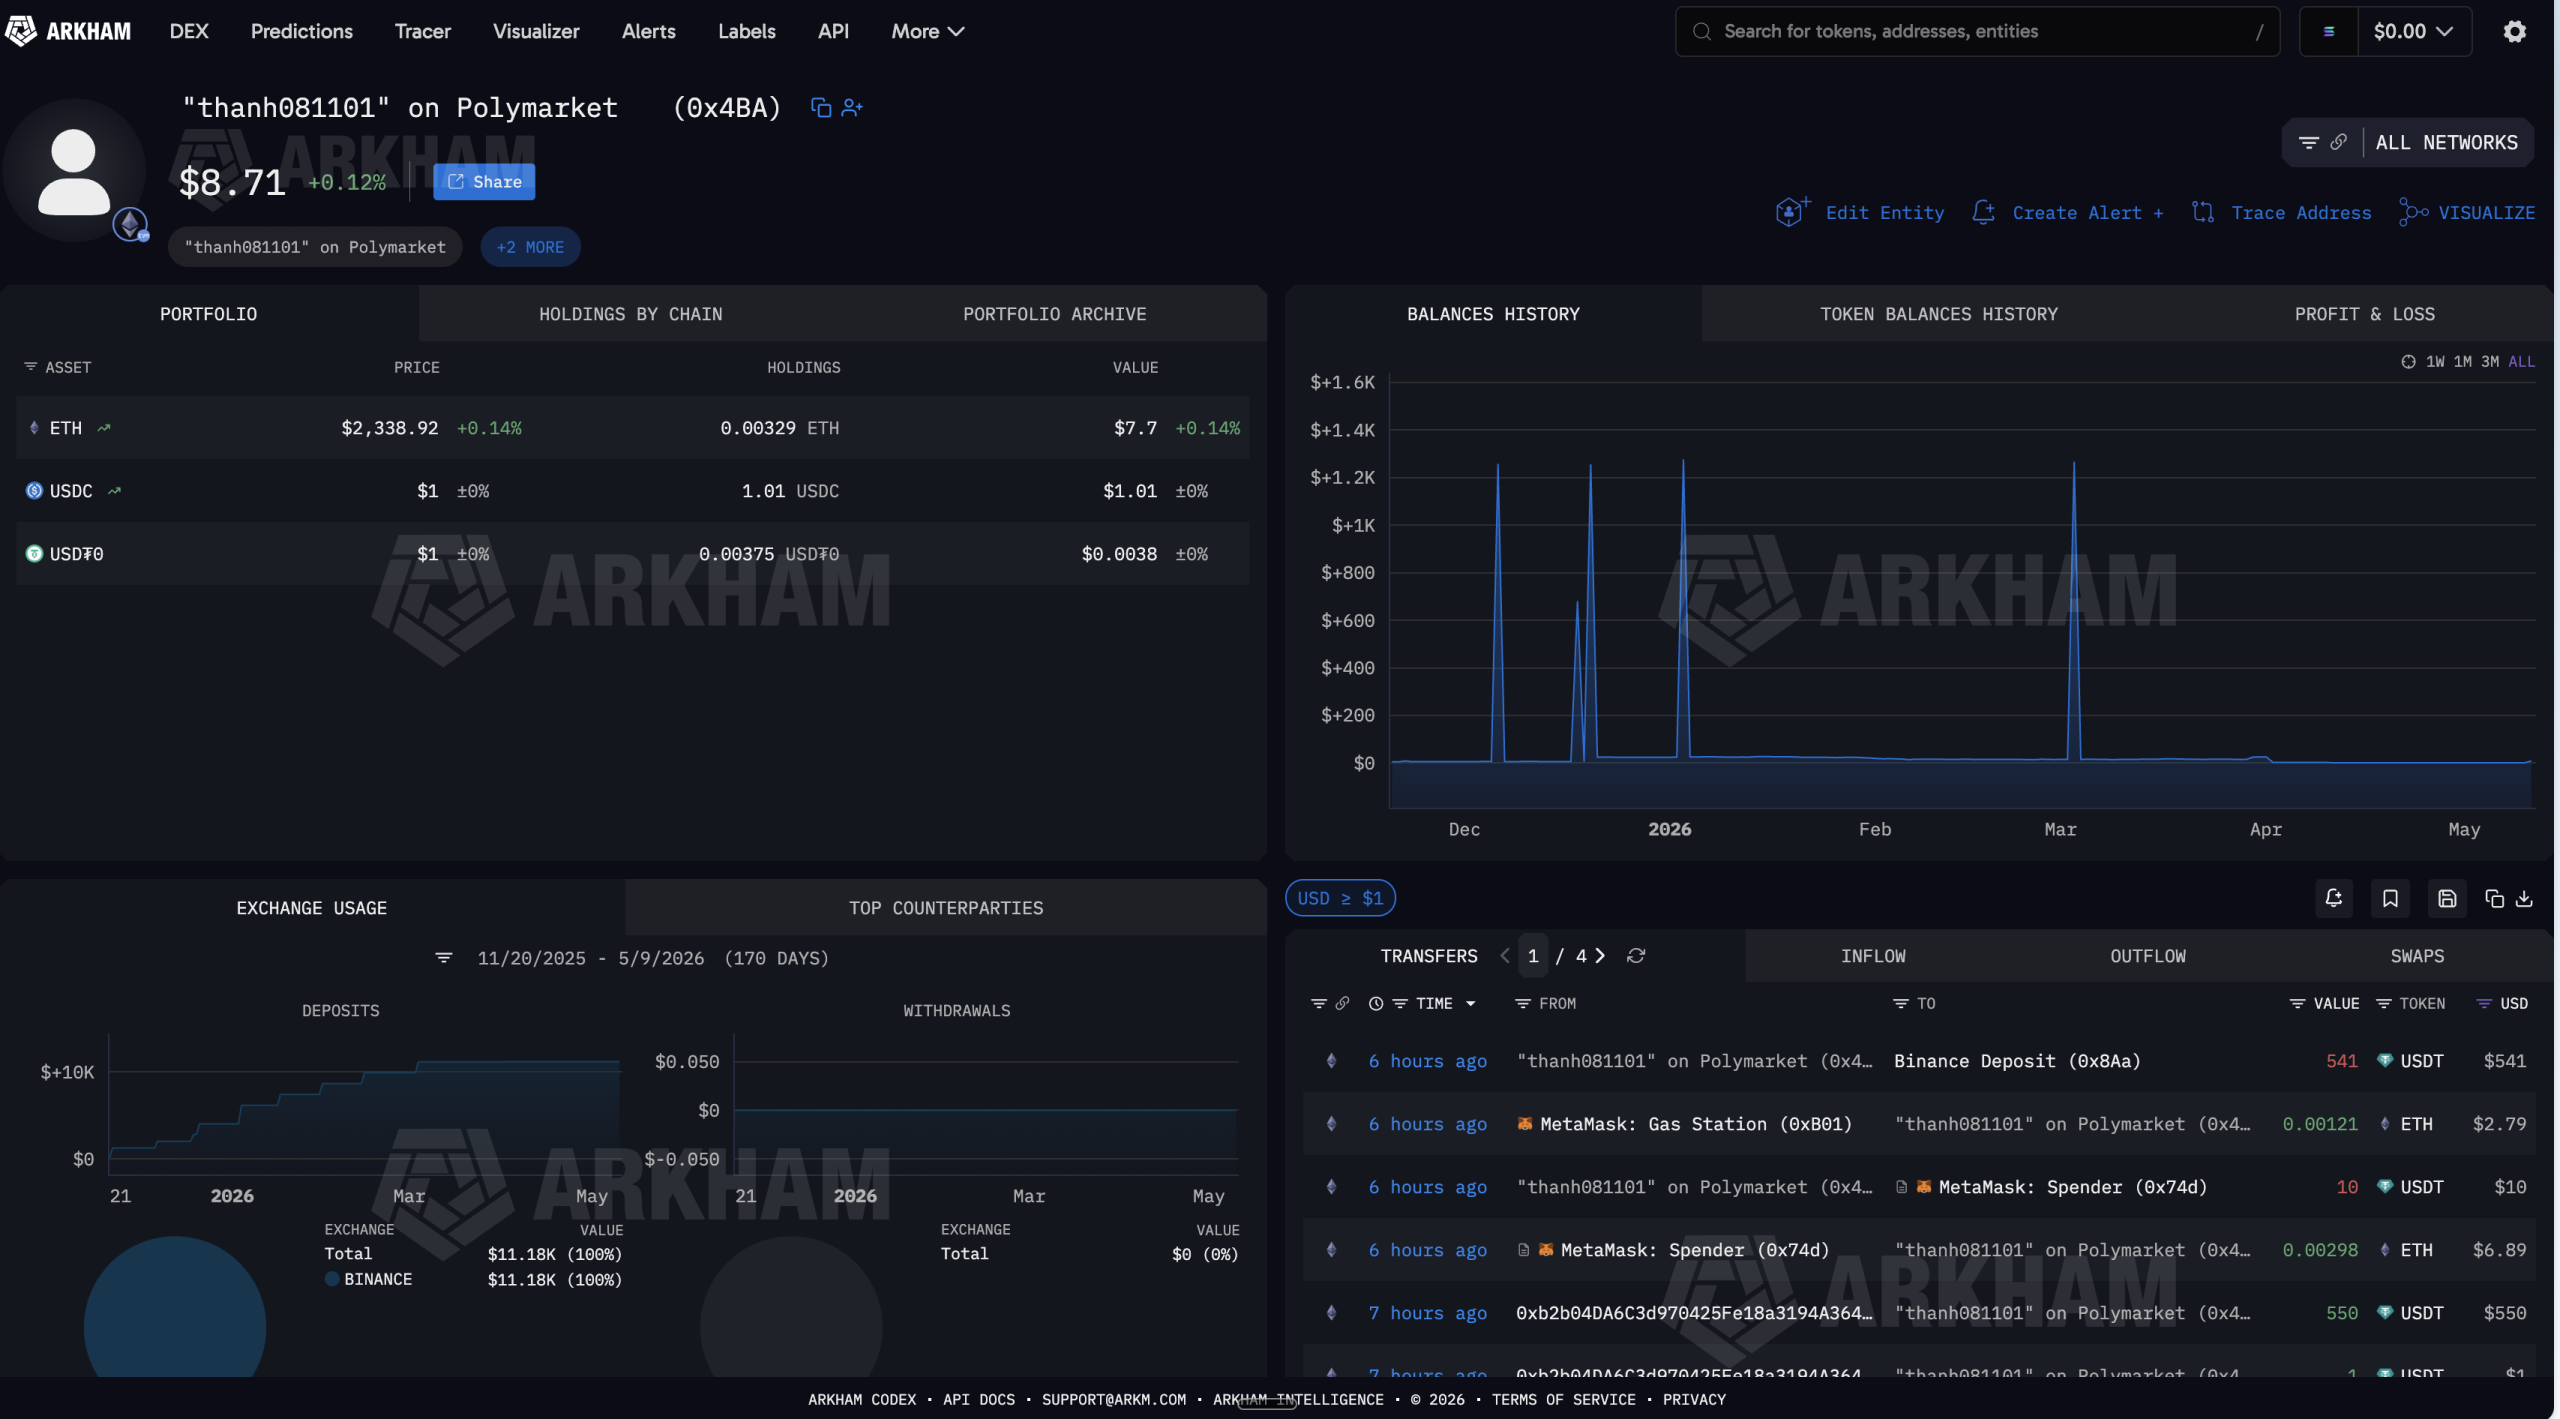Select the ALL time range
The height and width of the screenshot is (1419, 2560).
[x=2521, y=362]
